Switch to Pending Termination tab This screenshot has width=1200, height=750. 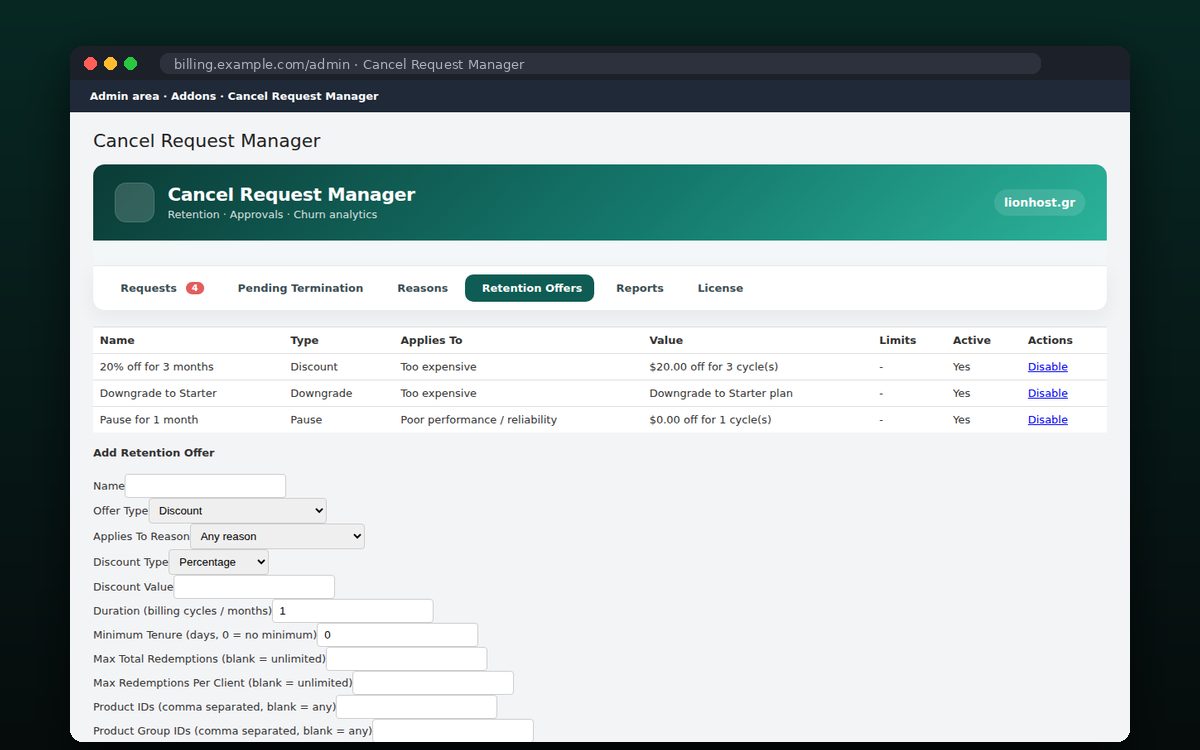tap(300, 288)
